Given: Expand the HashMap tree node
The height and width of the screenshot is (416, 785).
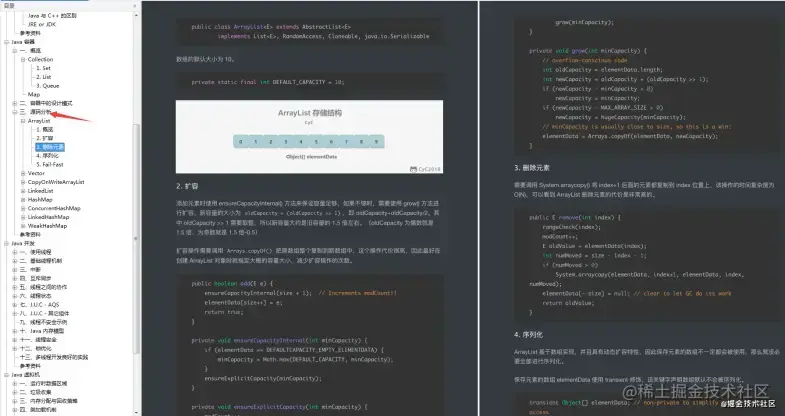Looking at the screenshot, I should coord(23,200).
